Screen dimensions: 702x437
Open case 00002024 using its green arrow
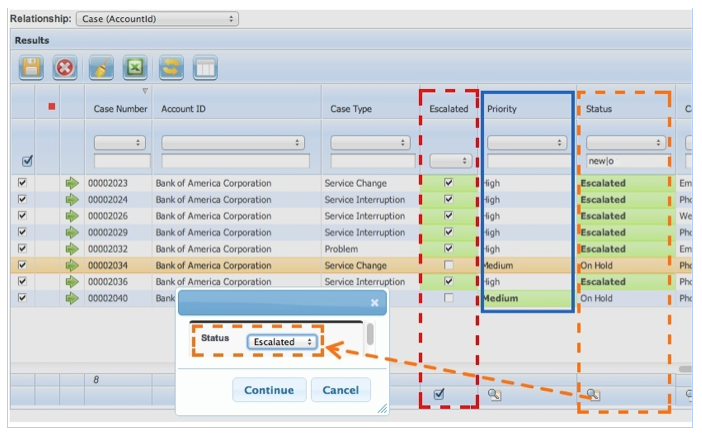click(72, 200)
